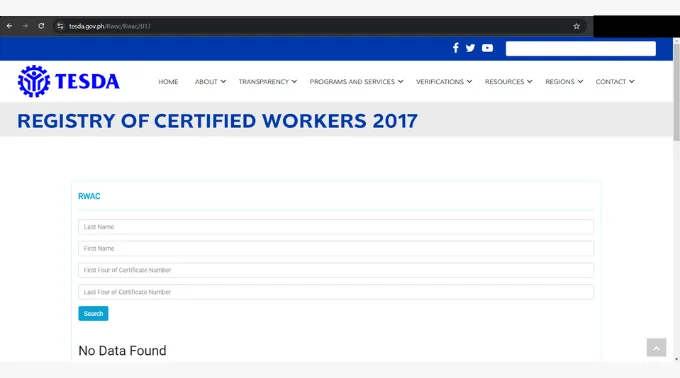Click the page vertical scrollbar thumb
680x378 pixels.
(676, 92)
